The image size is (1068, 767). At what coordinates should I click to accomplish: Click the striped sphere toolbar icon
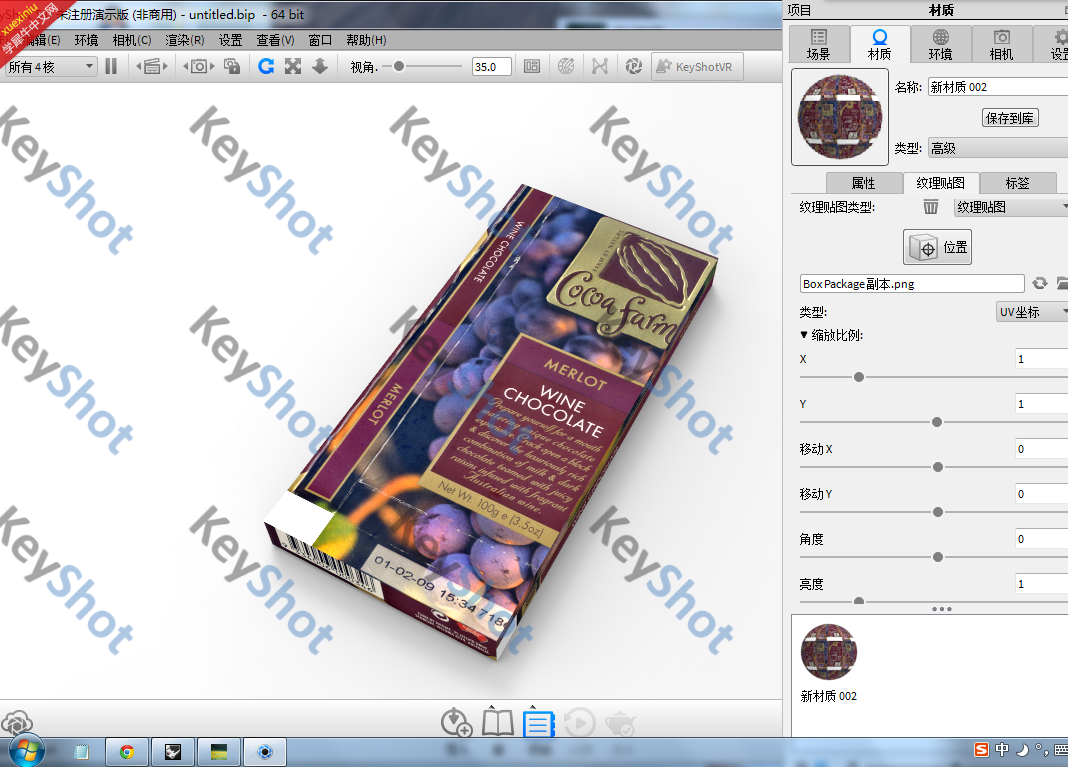click(566, 66)
